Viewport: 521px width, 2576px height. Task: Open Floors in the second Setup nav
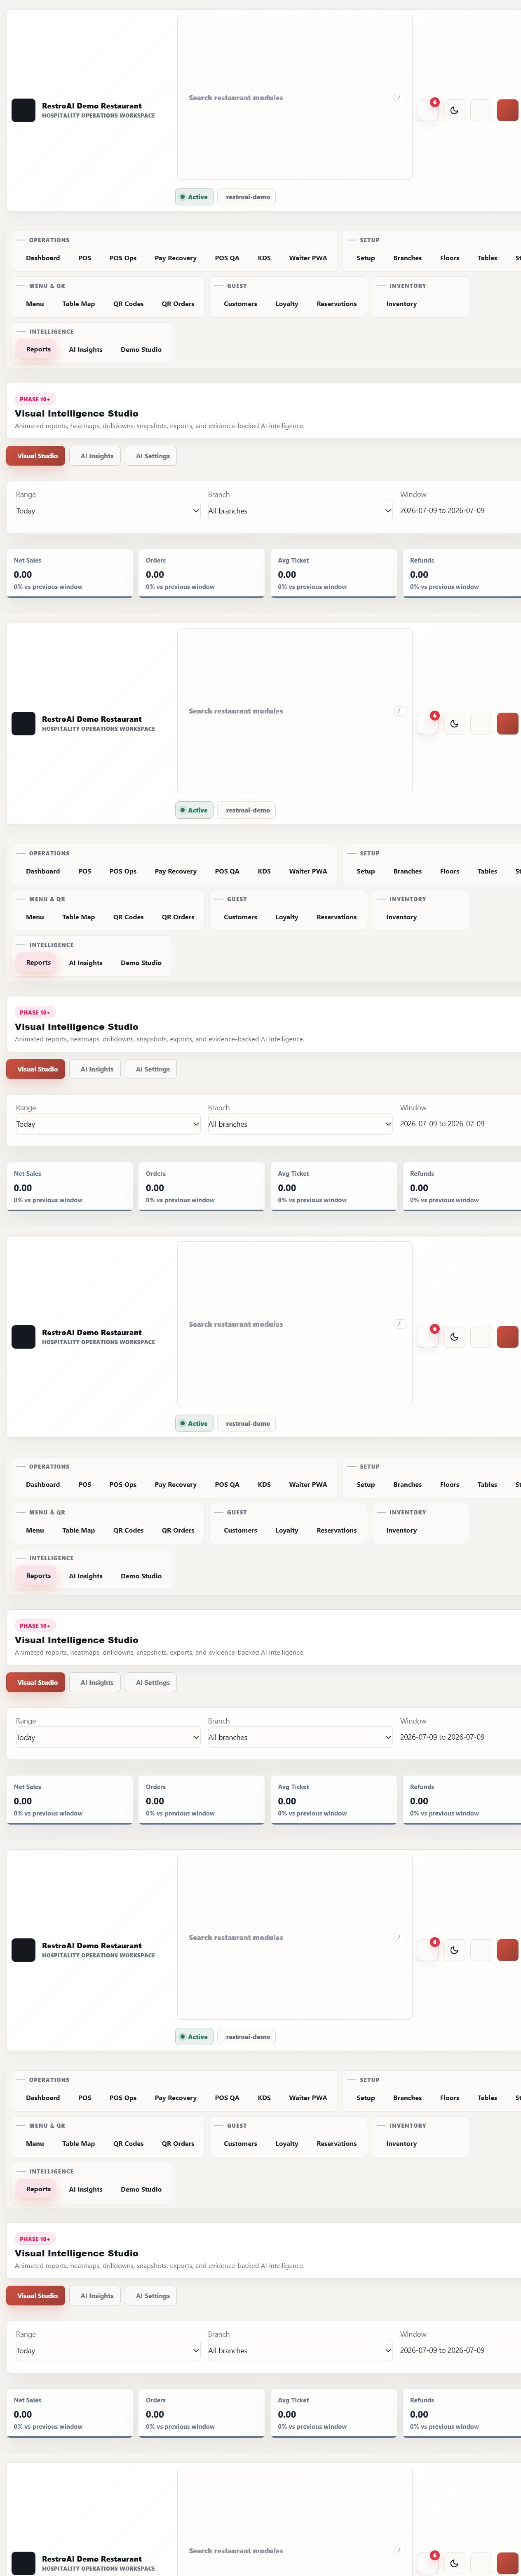[x=450, y=871]
